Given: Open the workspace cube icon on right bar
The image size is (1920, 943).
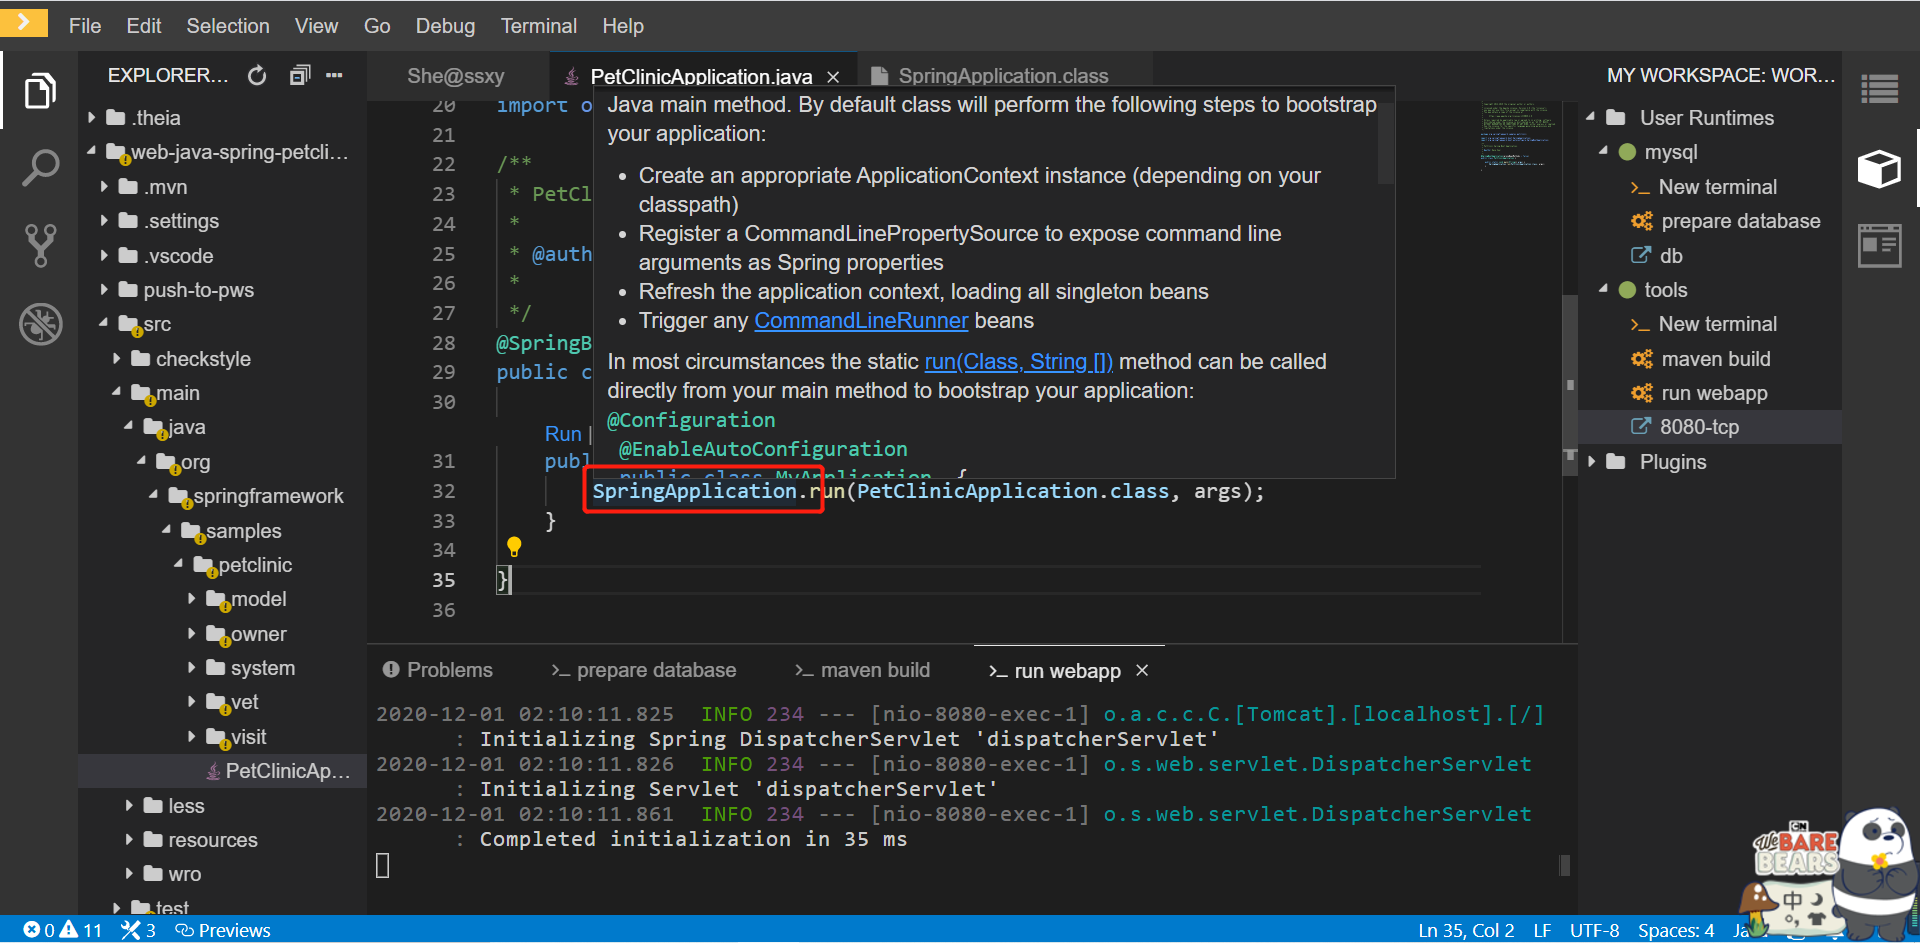Looking at the screenshot, I should pyautogui.click(x=1880, y=168).
